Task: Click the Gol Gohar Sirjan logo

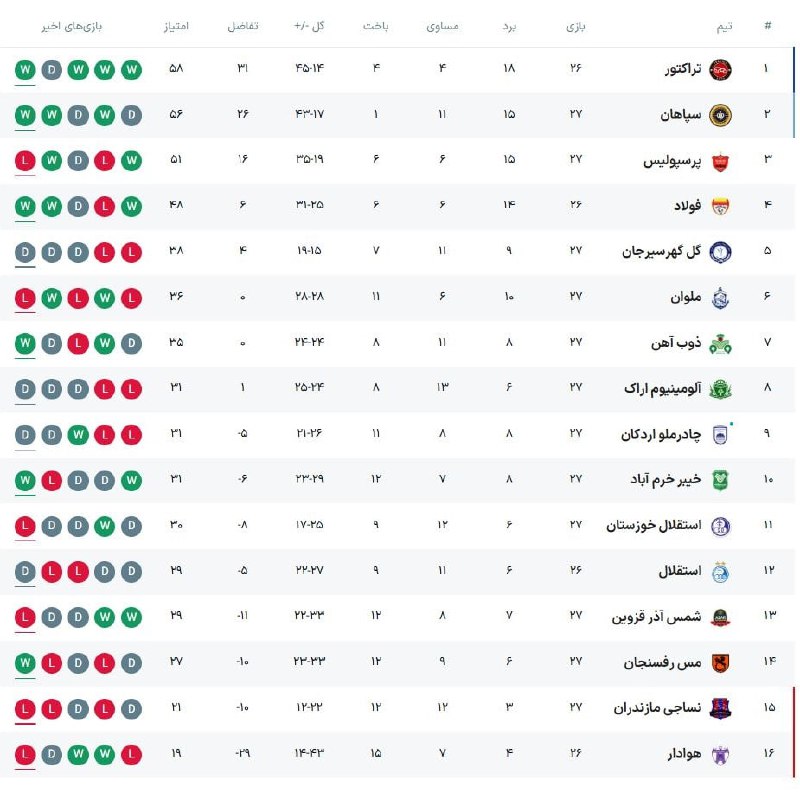Action: coord(720,252)
